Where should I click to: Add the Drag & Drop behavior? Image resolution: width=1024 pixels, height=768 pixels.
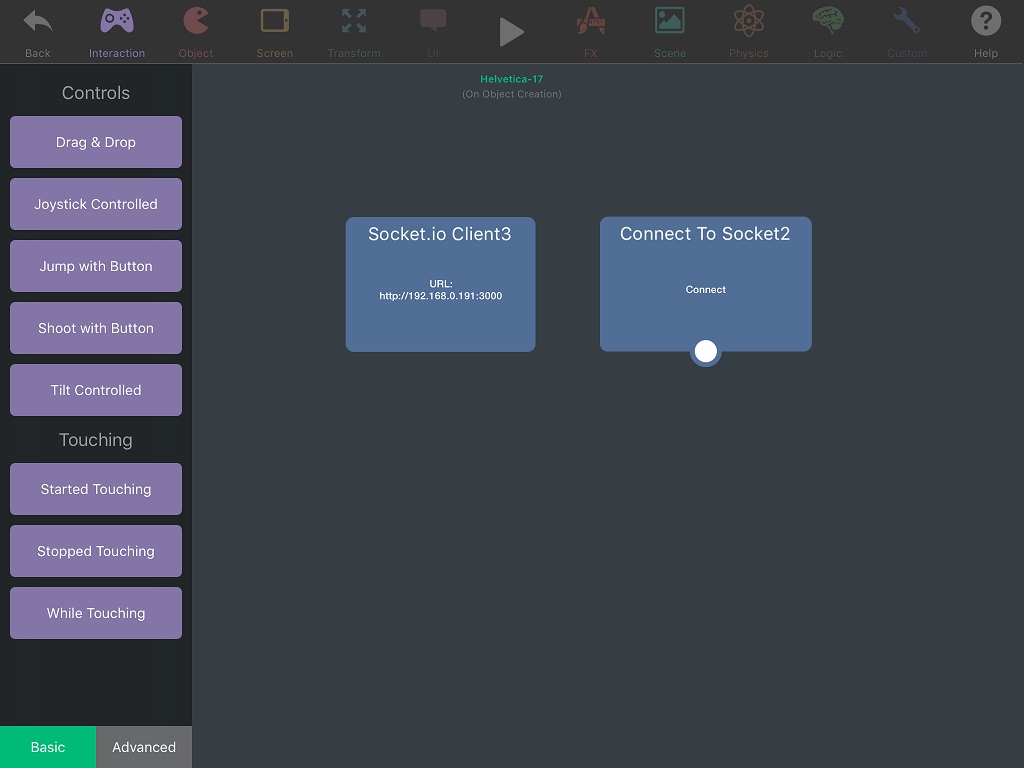point(96,142)
